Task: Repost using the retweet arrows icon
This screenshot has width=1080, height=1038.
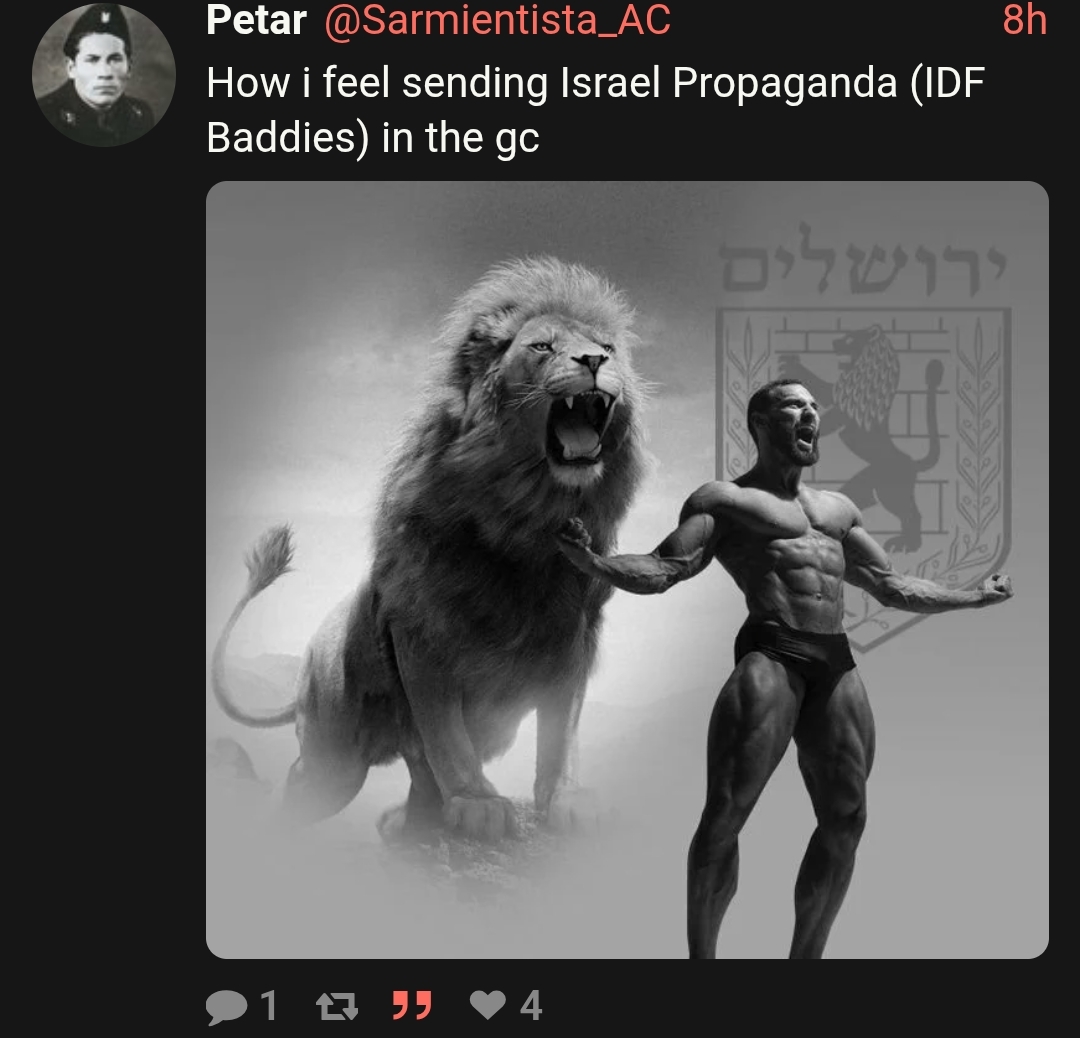Action: 337,1006
